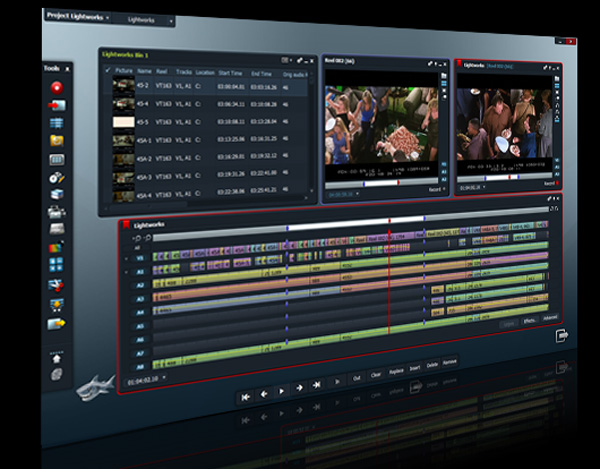Click the fingerprint icon in Tools panel
Screen dimensions: 600x469
57,374
